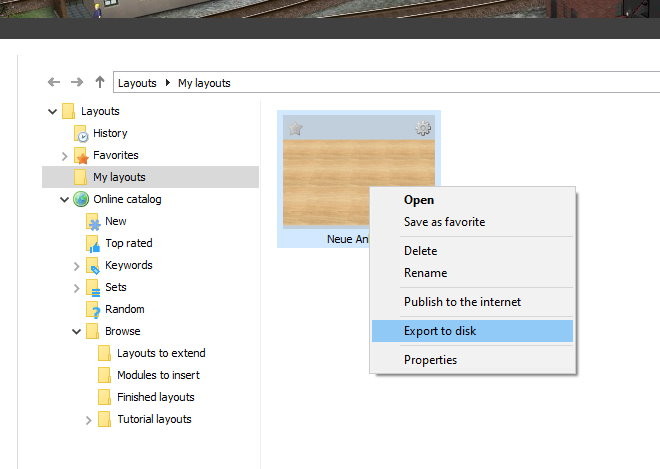The height and width of the screenshot is (469, 660).
Task: Navigate up one folder level
Action: click(100, 82)
